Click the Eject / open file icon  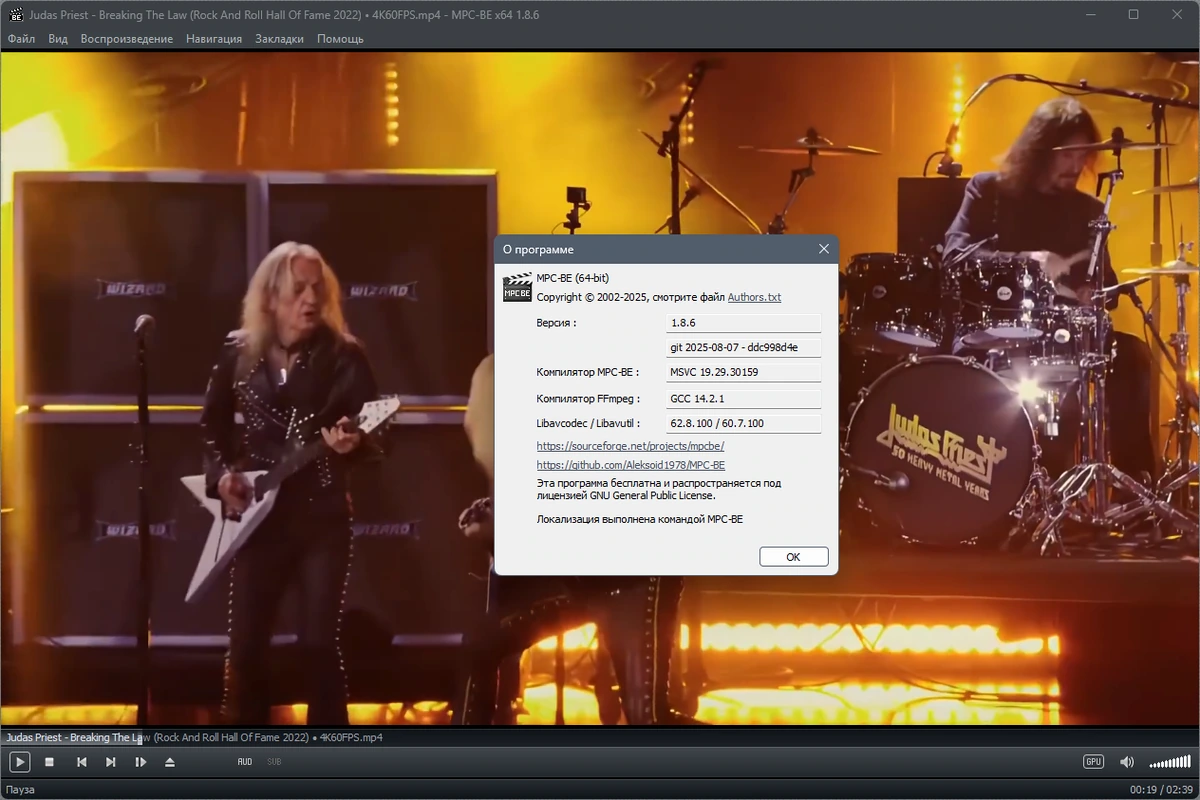170,762
